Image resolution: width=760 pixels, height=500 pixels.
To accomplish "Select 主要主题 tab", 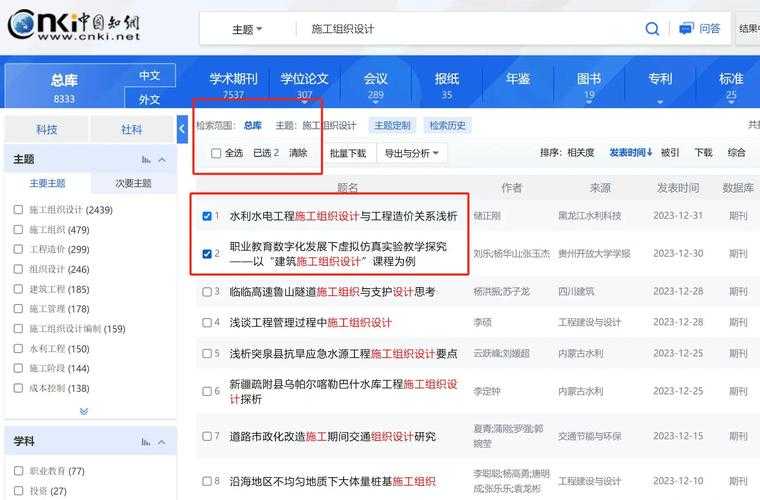I will [x=47, y=184].
